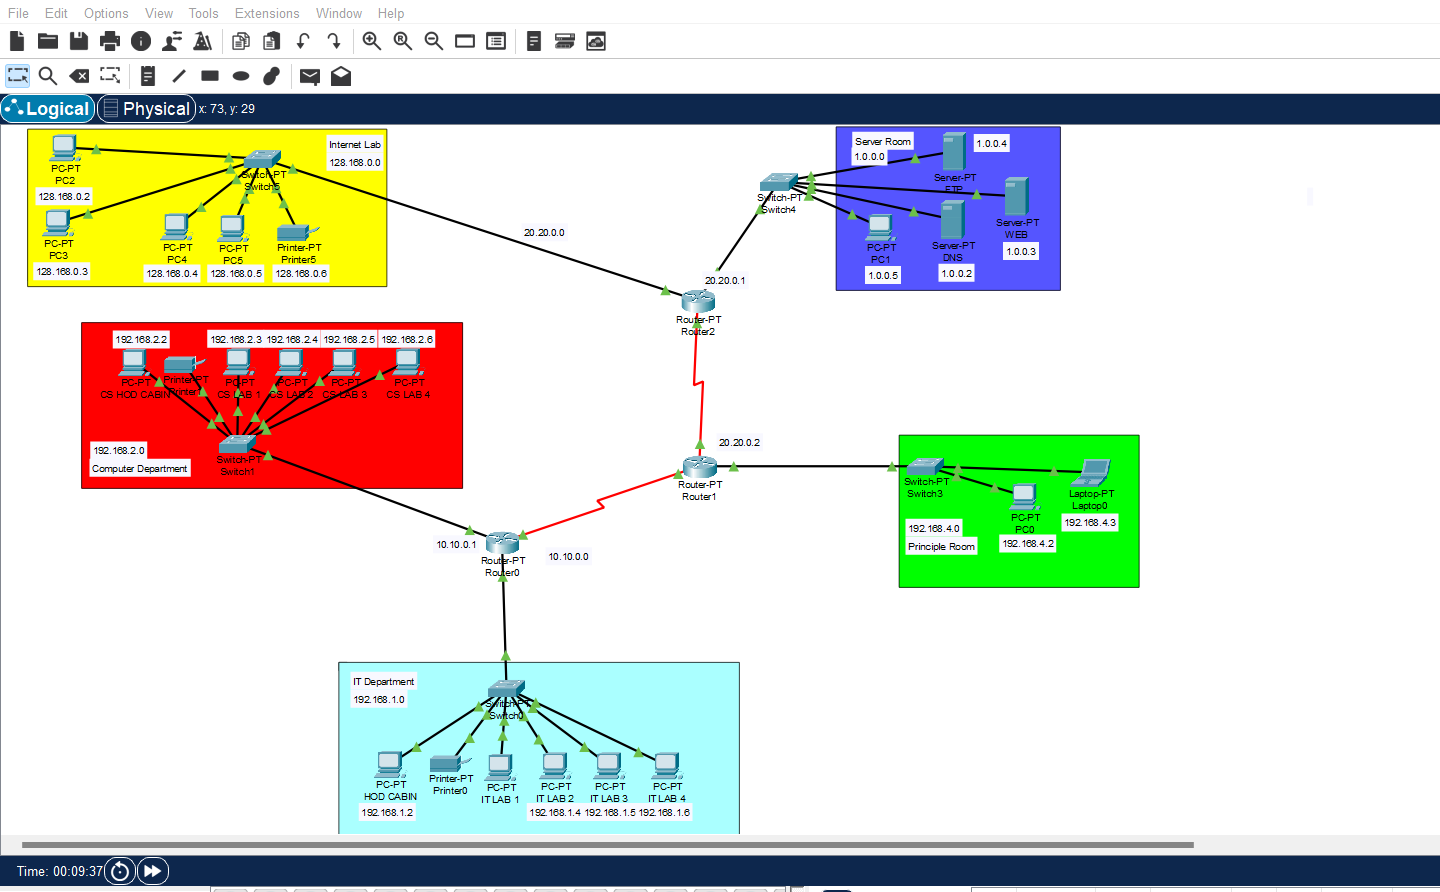The image size is (1440, 892).
Task: Choose the Draw Line shape tool
Action: [178, 76]
